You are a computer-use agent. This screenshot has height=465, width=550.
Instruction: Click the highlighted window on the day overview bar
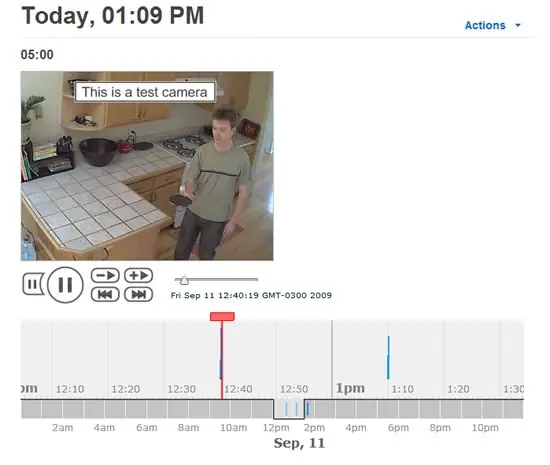click(x=289, y=409)
